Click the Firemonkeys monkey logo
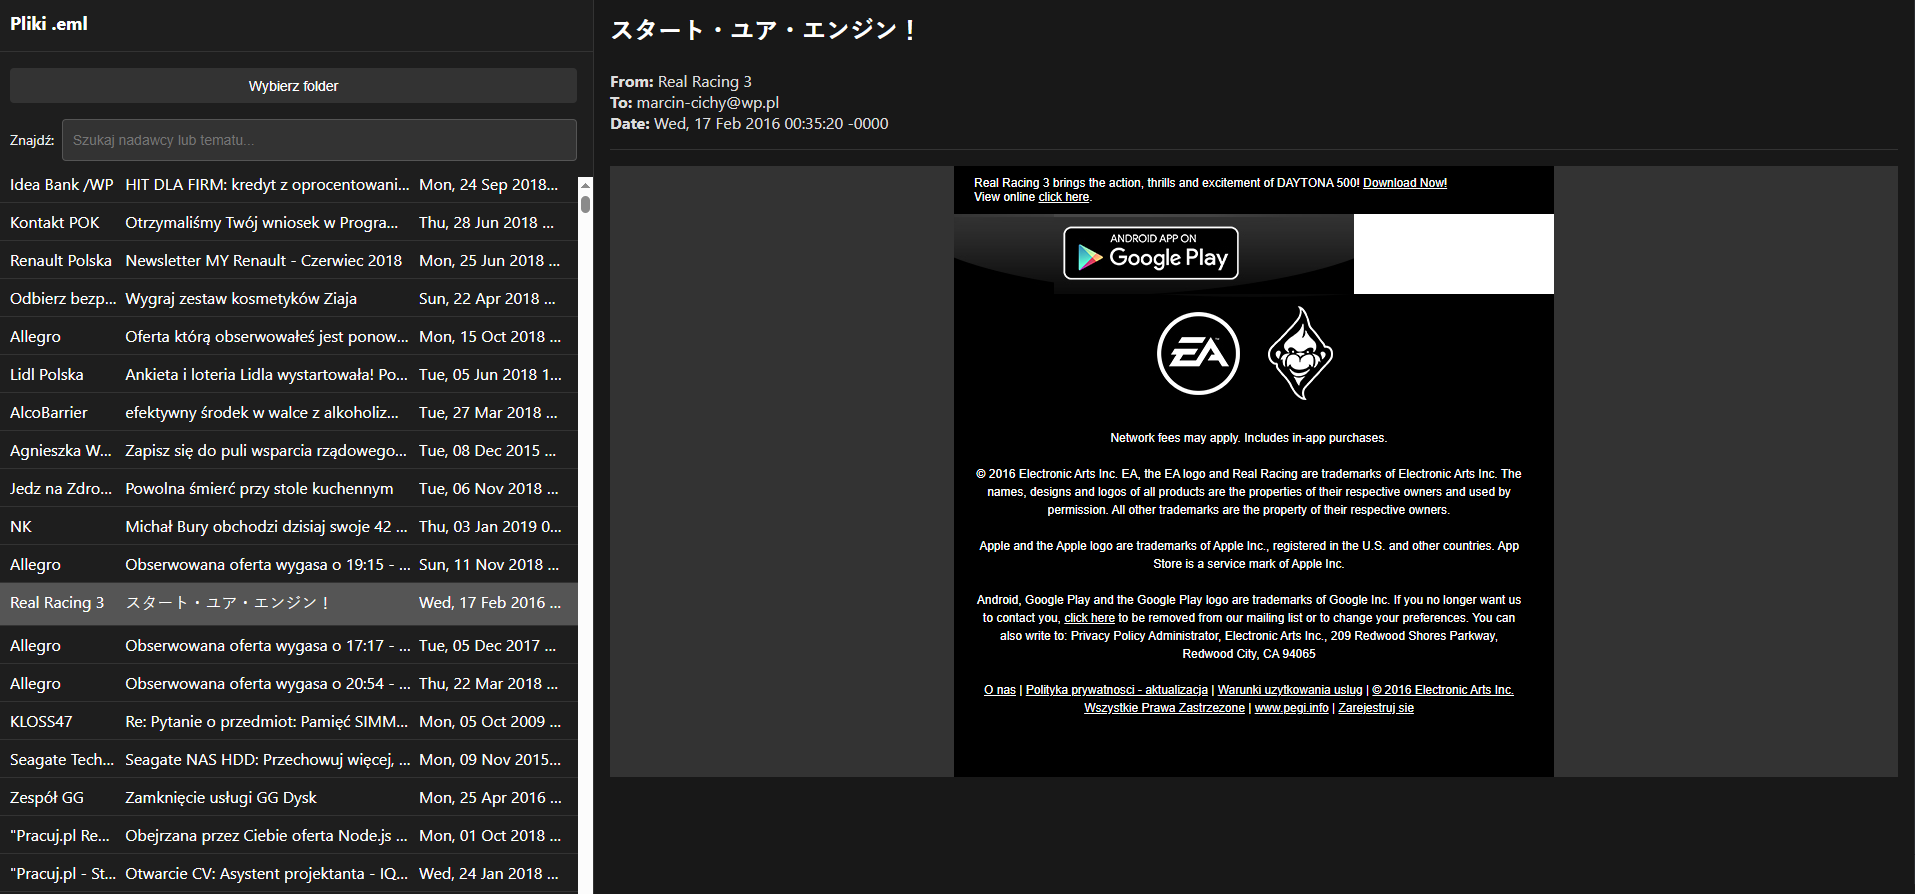 click(x=1300, y=353)
